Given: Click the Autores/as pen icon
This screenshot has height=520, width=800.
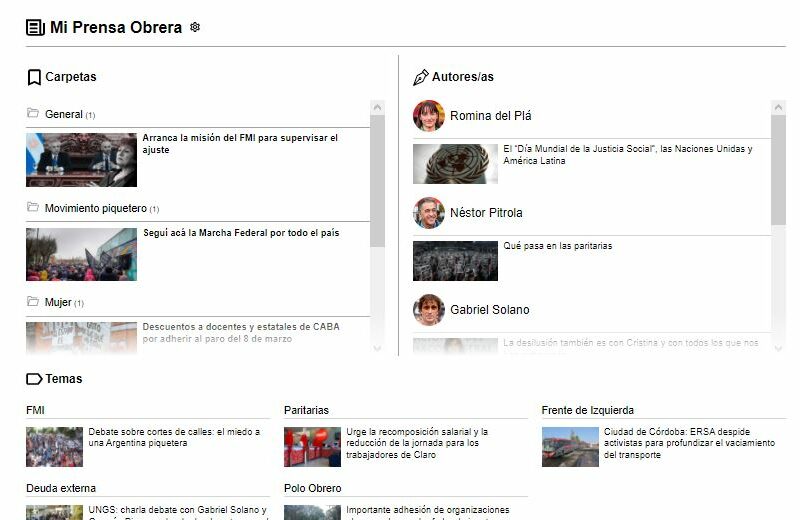Looking at the screenshot, I should click(421, 77).
